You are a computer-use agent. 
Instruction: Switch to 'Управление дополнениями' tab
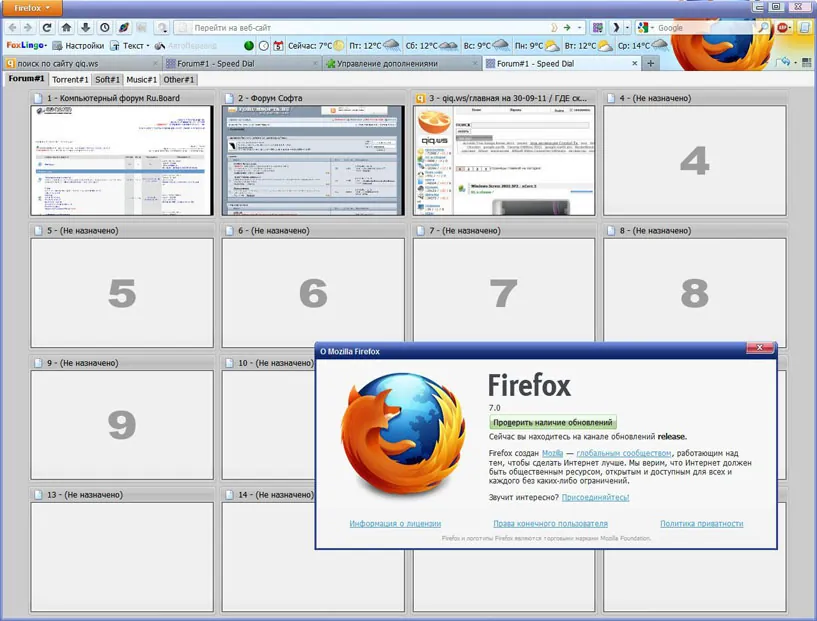click(x=401, y=64)
